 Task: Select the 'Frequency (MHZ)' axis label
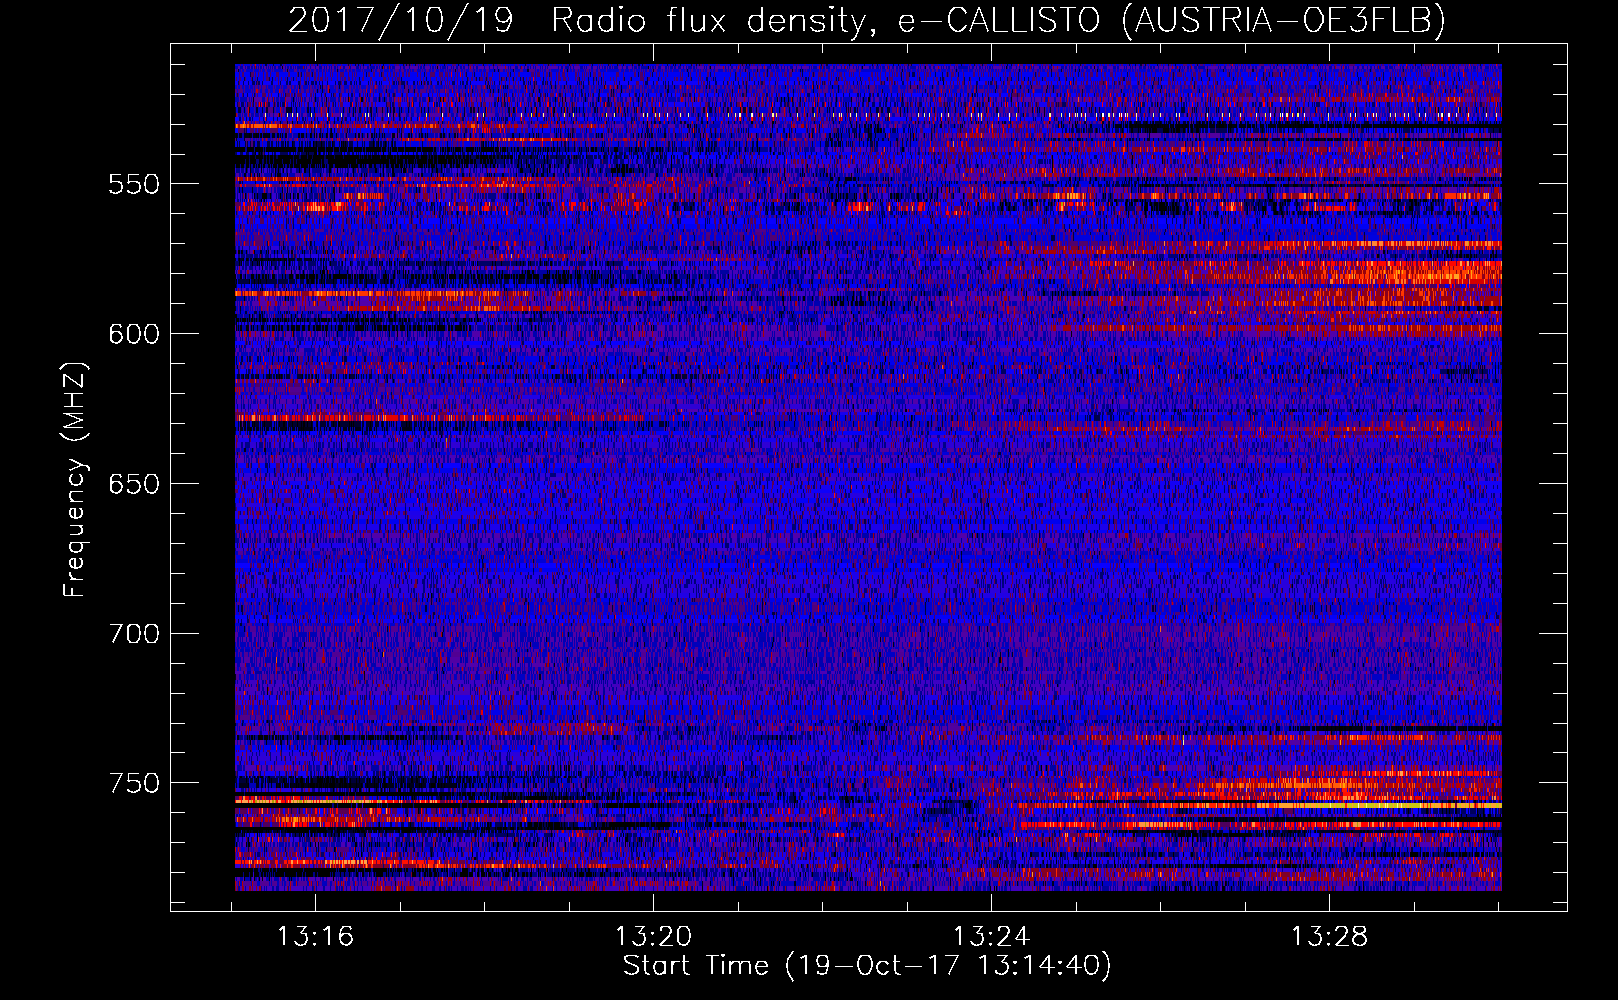[x=75, y=480]
